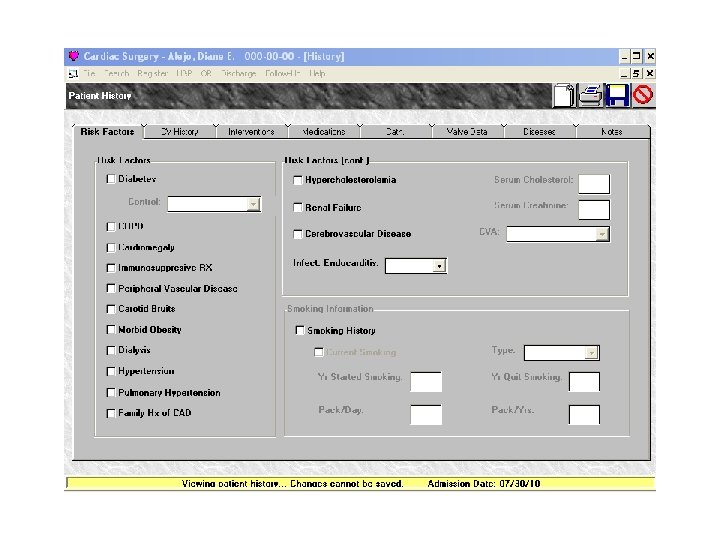Select the Risk Factors tab
This screenshot has width=720, height=540.
point(107,132)
